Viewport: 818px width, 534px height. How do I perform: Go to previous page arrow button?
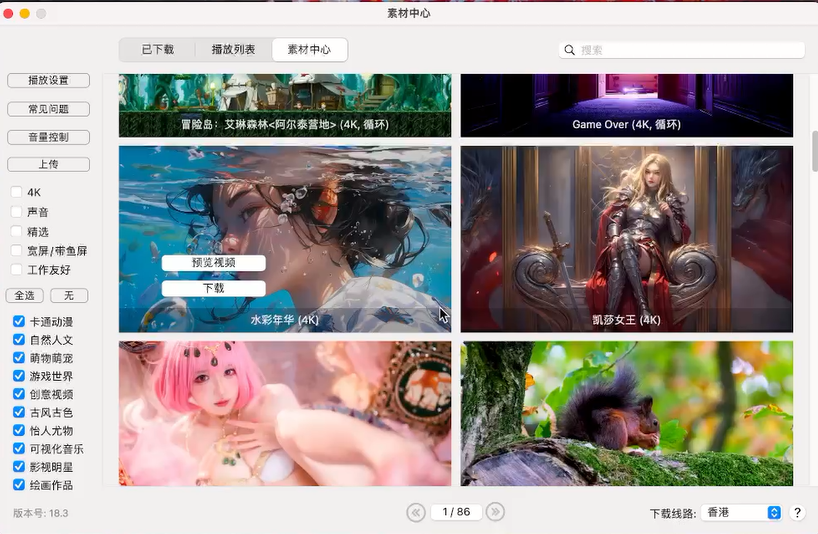pyautogui.click(x=416, y=512)
